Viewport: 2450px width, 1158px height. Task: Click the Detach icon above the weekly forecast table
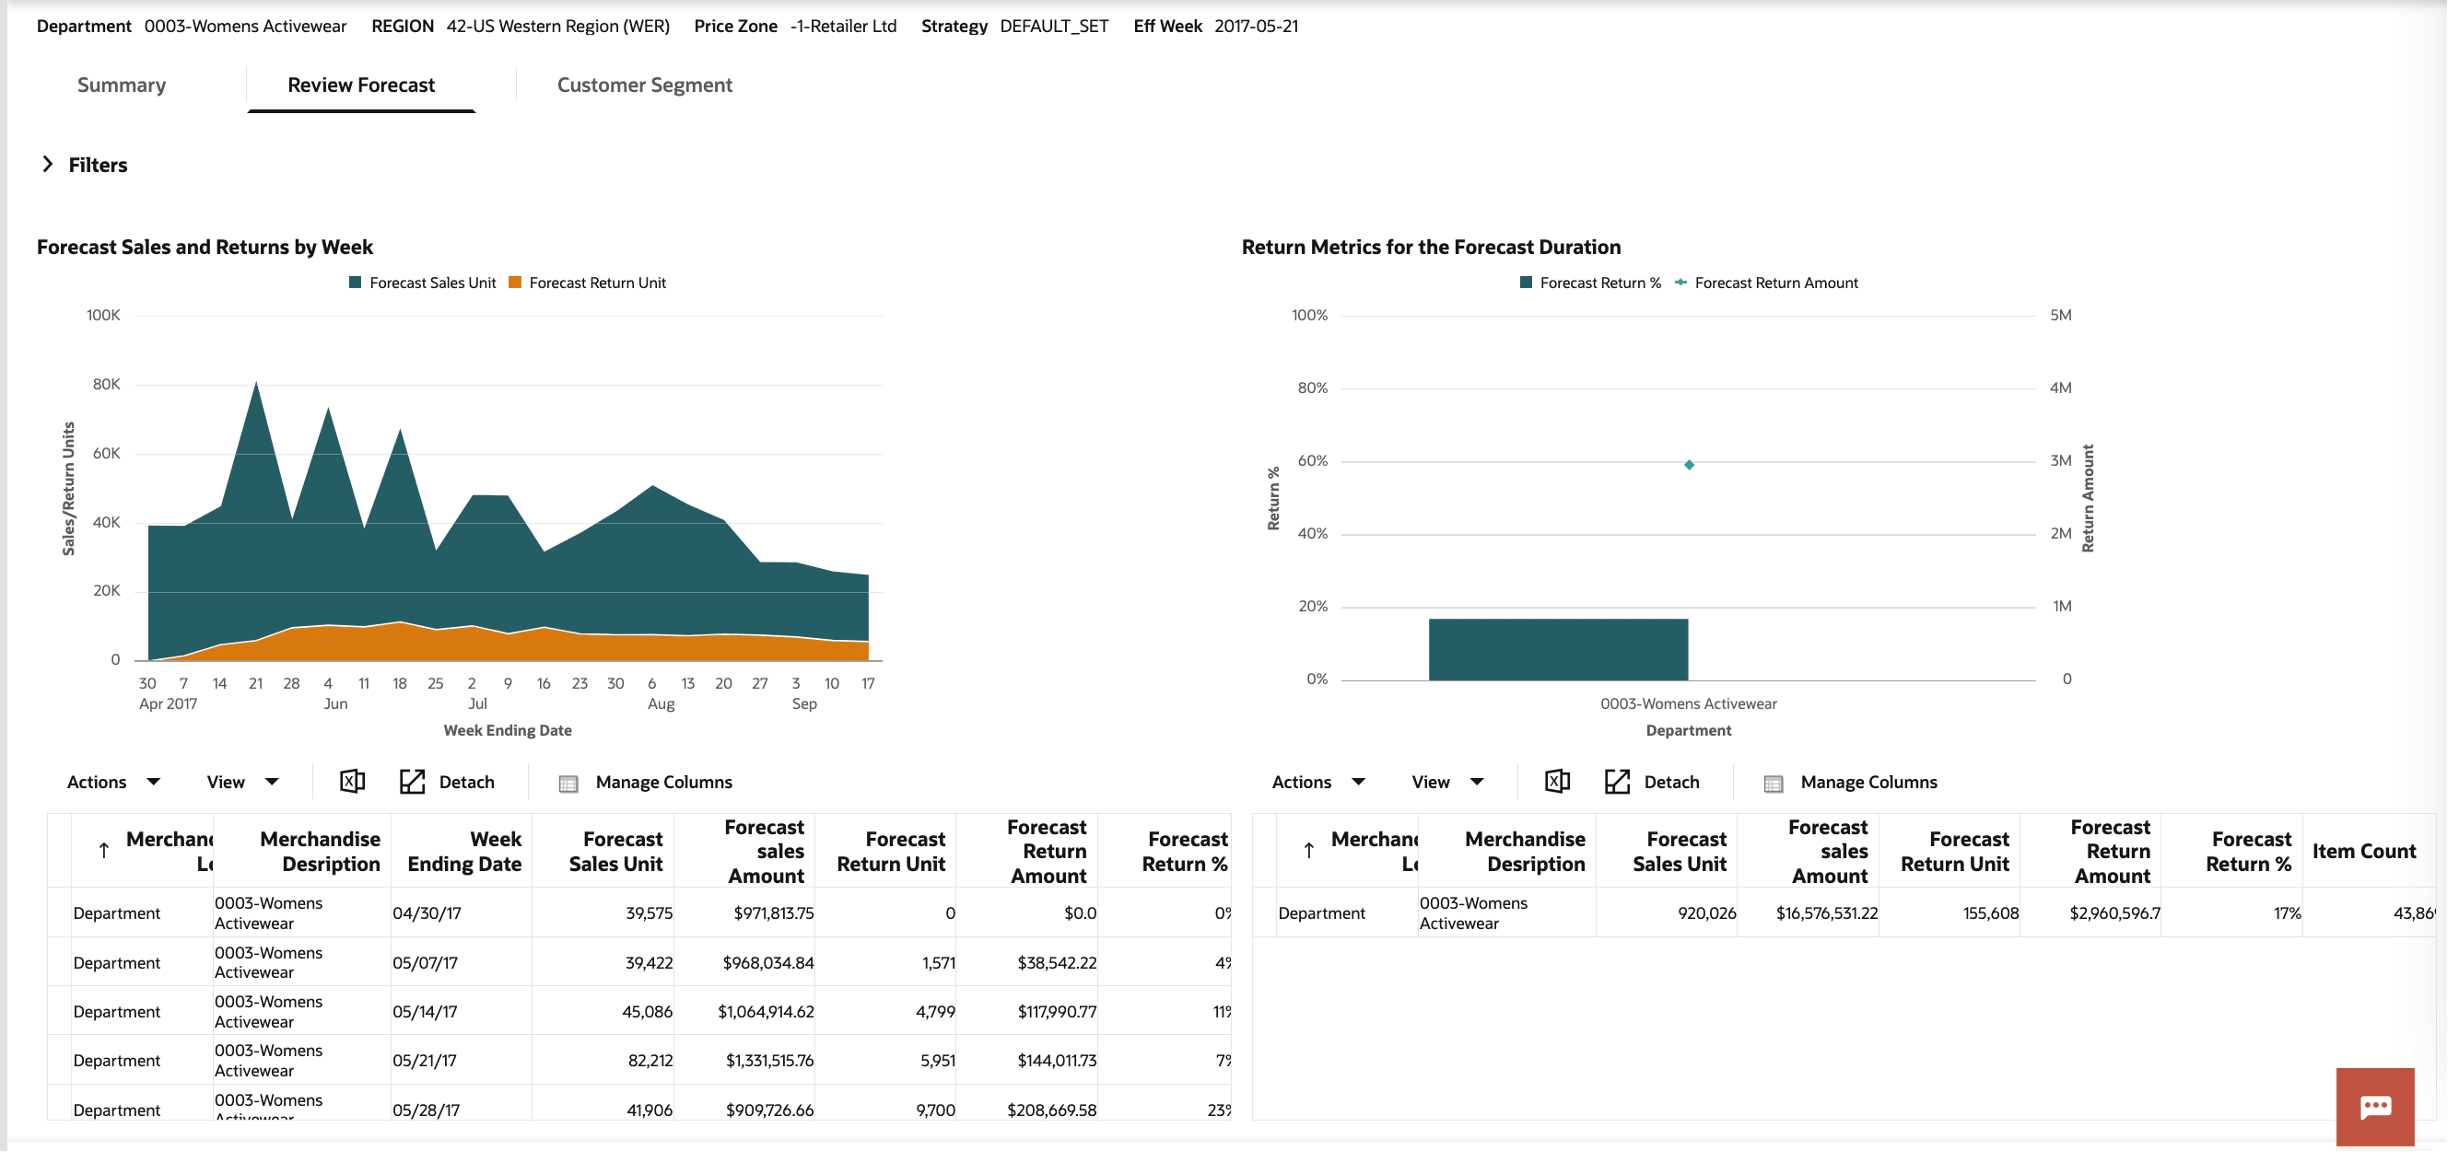(x=413, y=781)
